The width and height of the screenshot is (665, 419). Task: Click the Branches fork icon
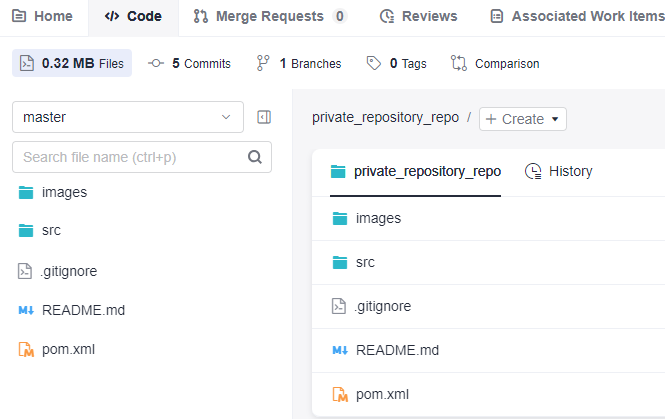pyautogui.click(x=263, y=63)
